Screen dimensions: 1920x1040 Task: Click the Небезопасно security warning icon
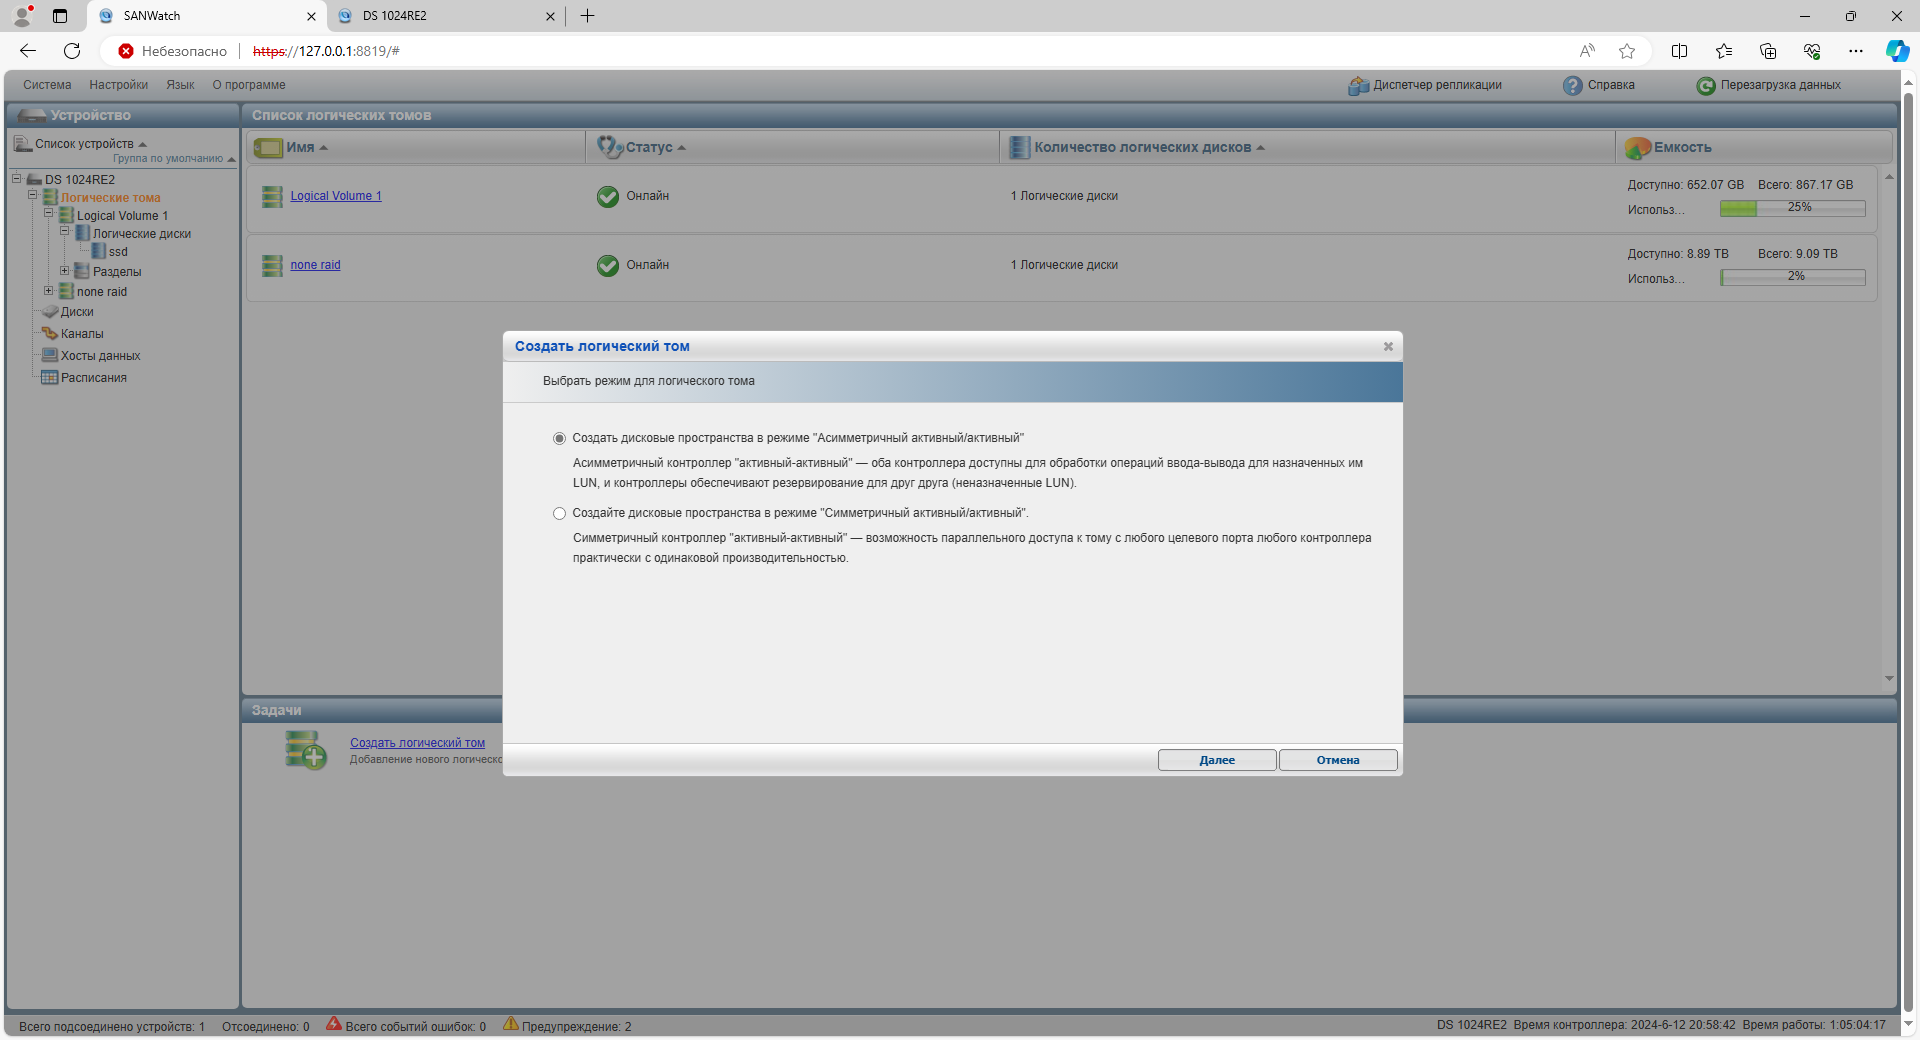[126, 51]
